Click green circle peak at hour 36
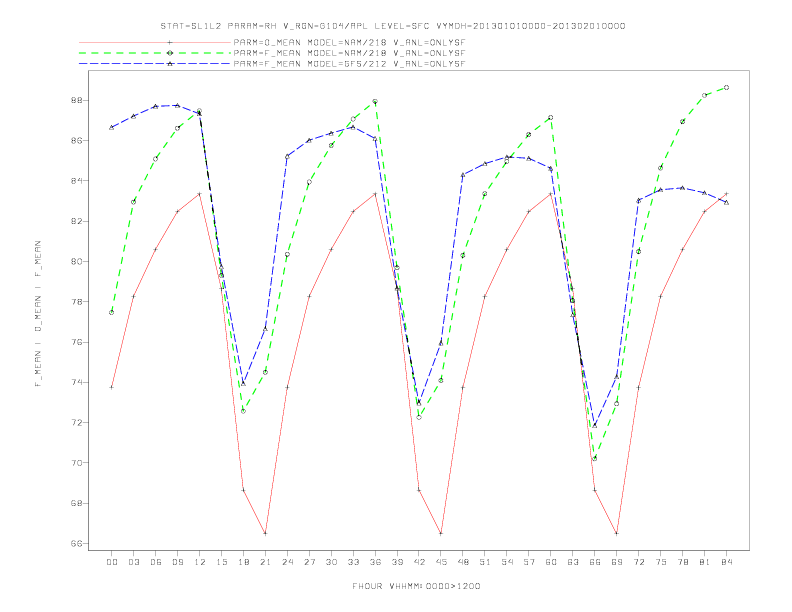The image size is (792, 612). pos(375,101)
